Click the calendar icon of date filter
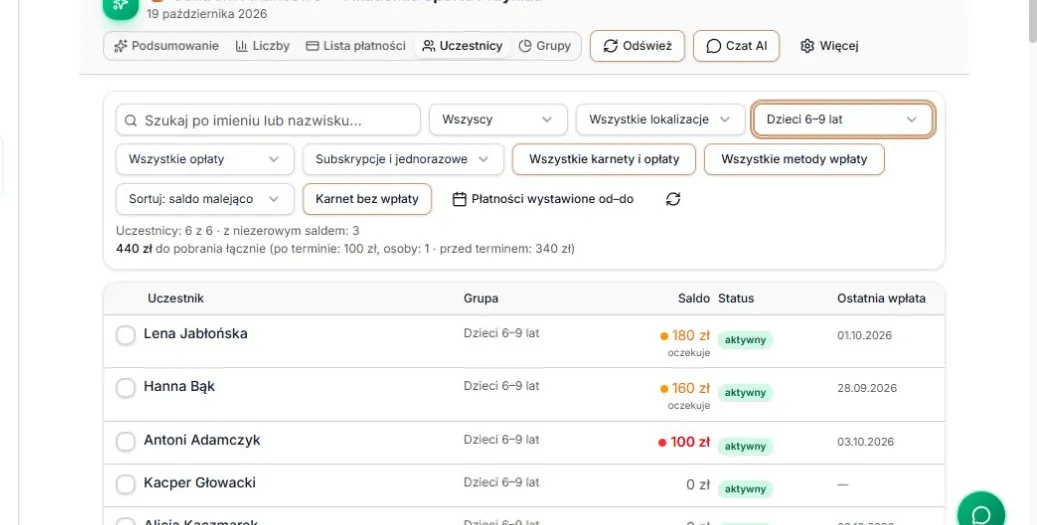This screenshot has width=1037, height=525. point(459,199)
